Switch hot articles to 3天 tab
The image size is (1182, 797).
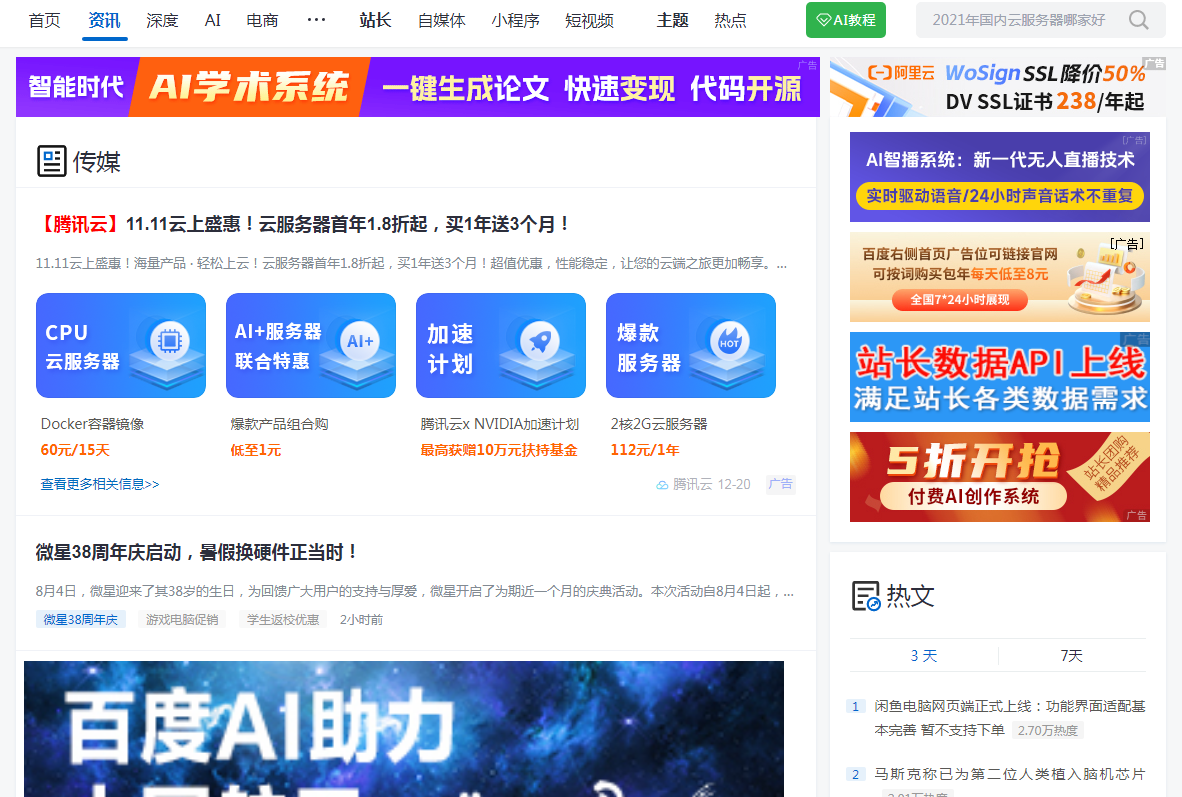[x=923, y=655]
